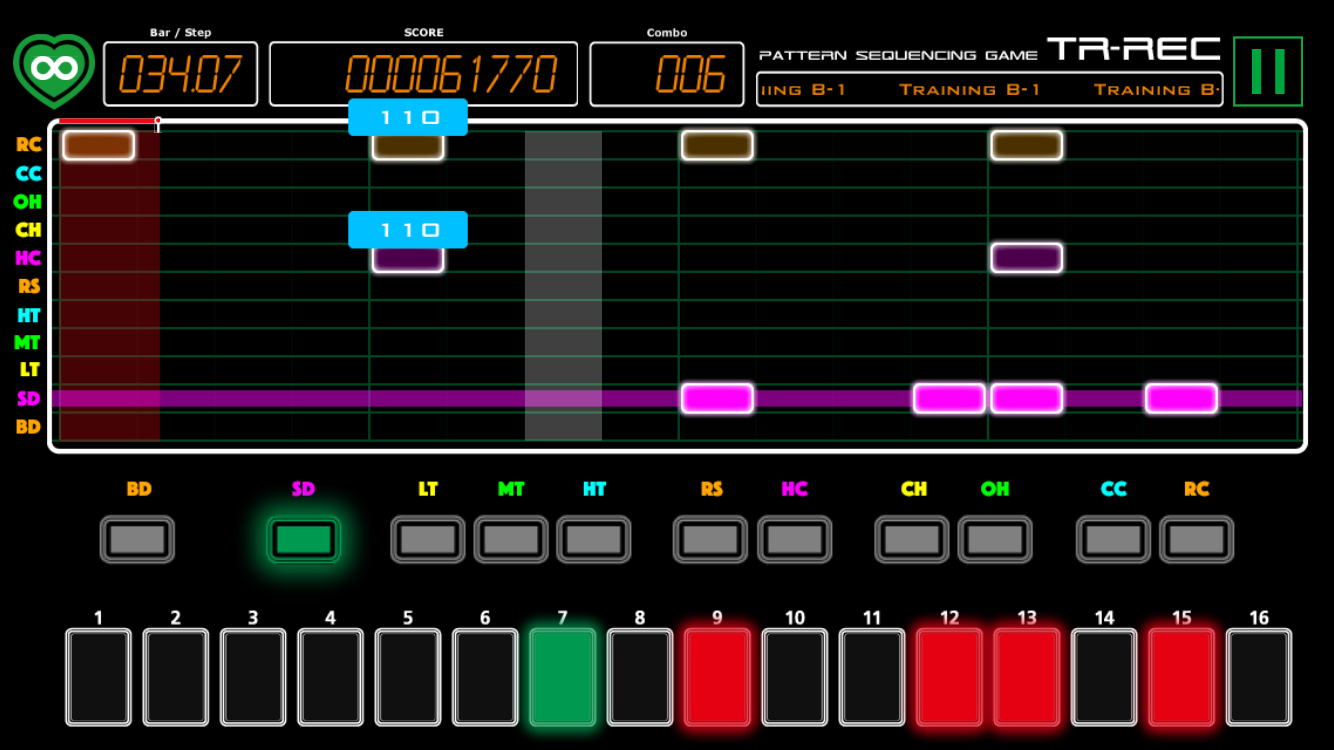Image resolution: width=1334 pixels, height=750 pixels.
Task: Tap the green infinity heart icon
Action: pos(54,71)
